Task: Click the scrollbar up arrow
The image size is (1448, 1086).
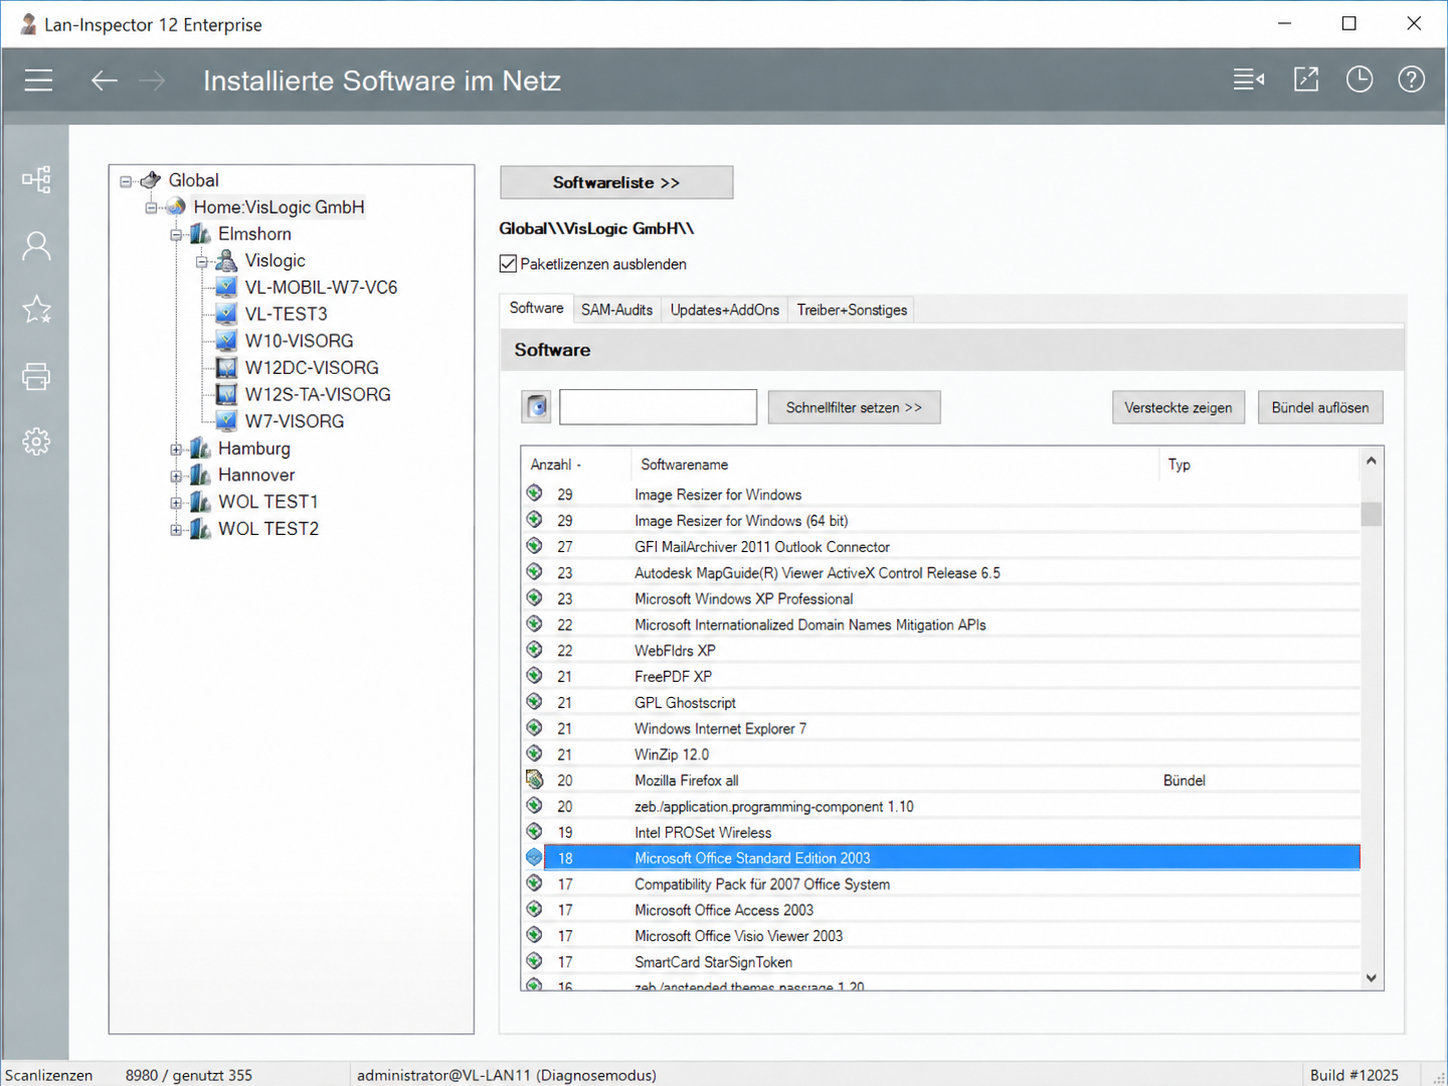Action: (x=1371, y=461)
